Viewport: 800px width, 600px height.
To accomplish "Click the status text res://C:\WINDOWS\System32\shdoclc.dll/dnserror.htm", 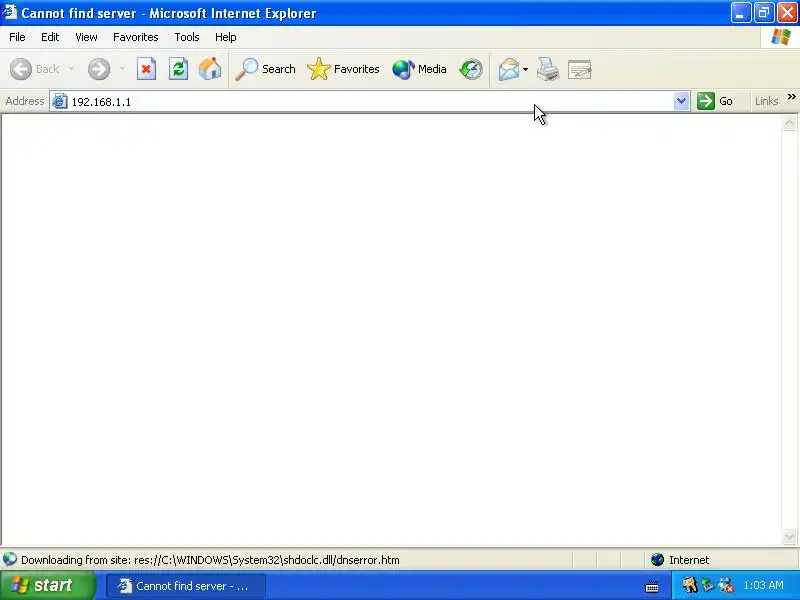I will (x=267, y=560).
